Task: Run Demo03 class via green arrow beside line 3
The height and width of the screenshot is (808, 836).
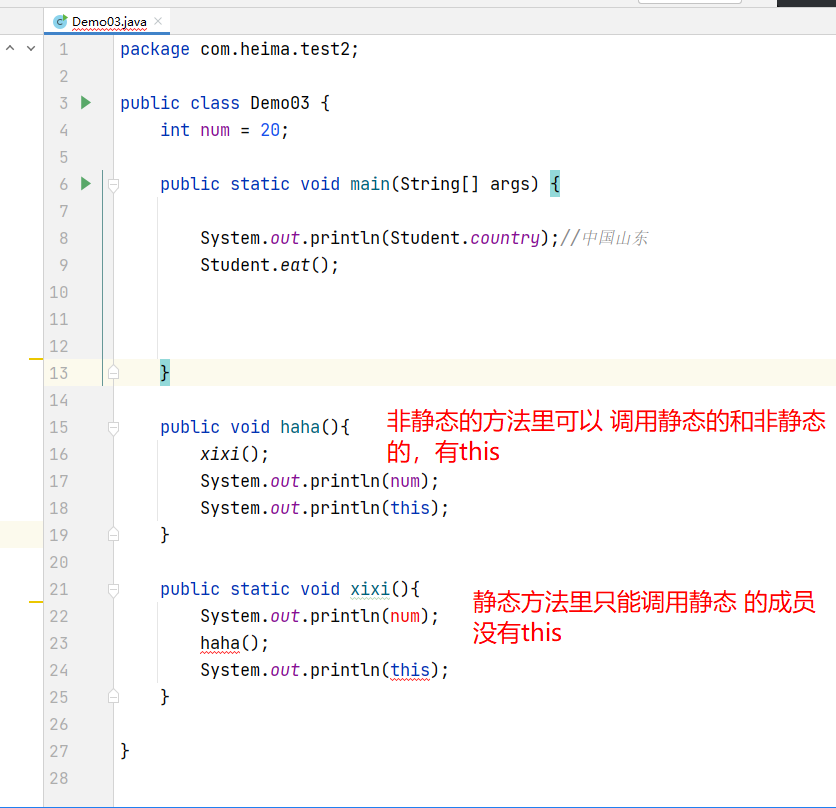Action: pos(85,102)
